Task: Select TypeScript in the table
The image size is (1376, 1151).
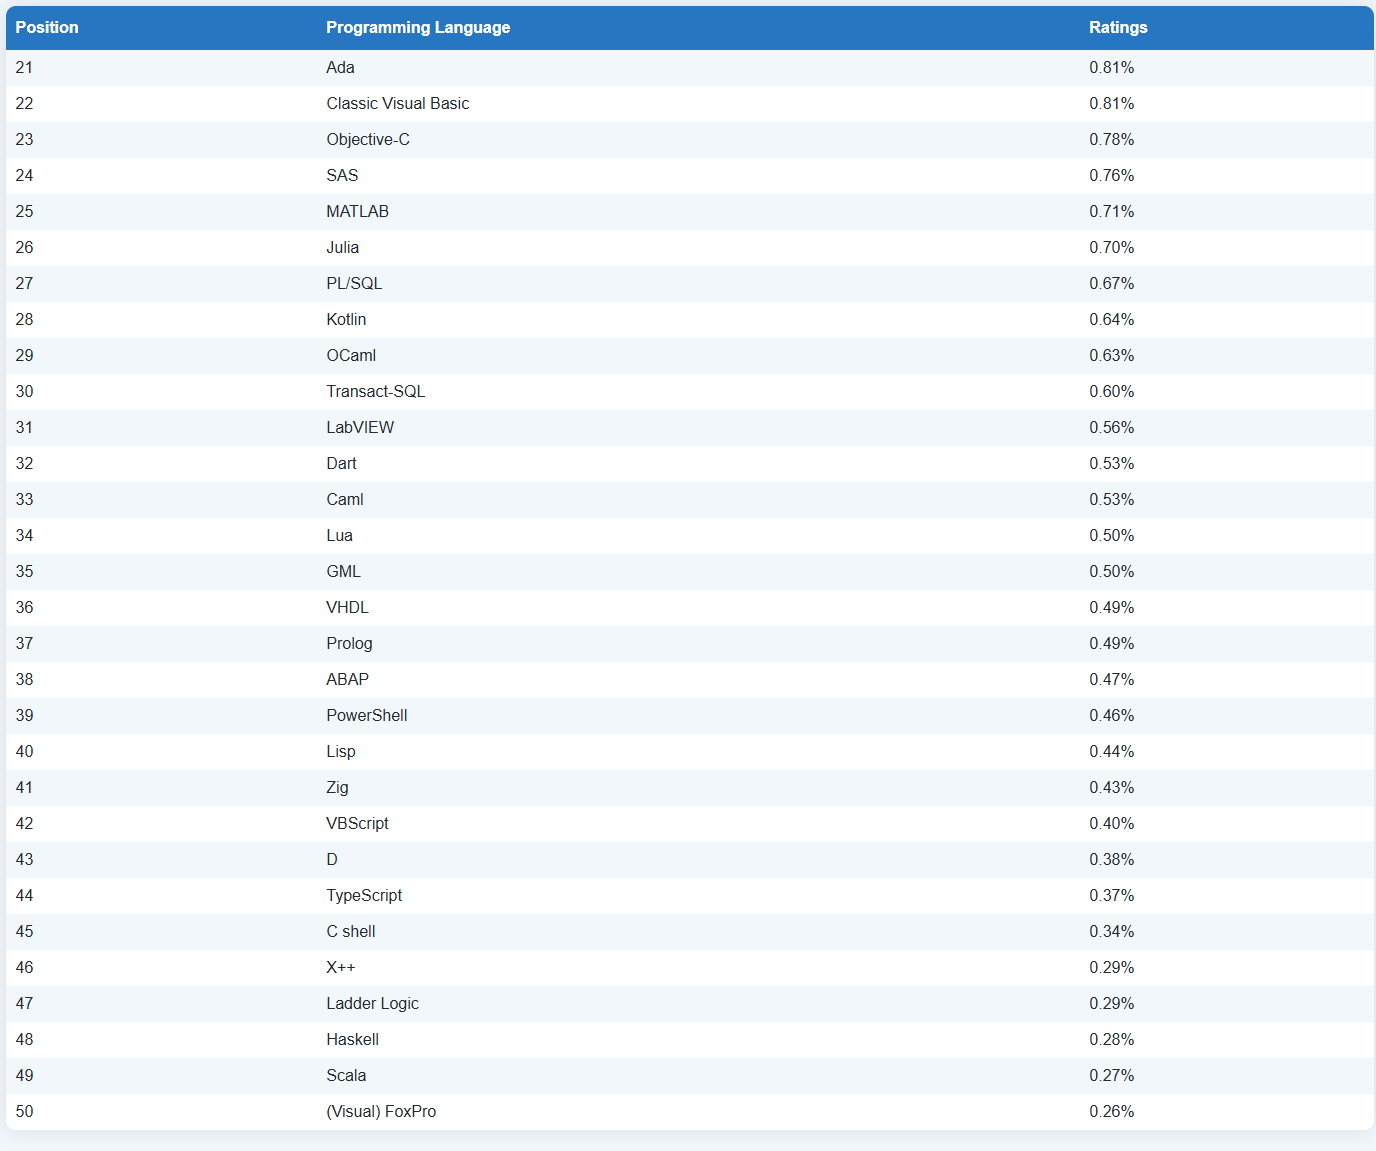Action: 364,895
